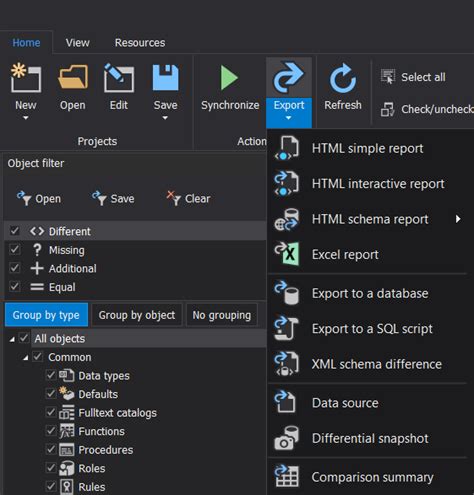Click the Edit project pencil icon
The image size is (474, 495).
(x=119, y=78)
